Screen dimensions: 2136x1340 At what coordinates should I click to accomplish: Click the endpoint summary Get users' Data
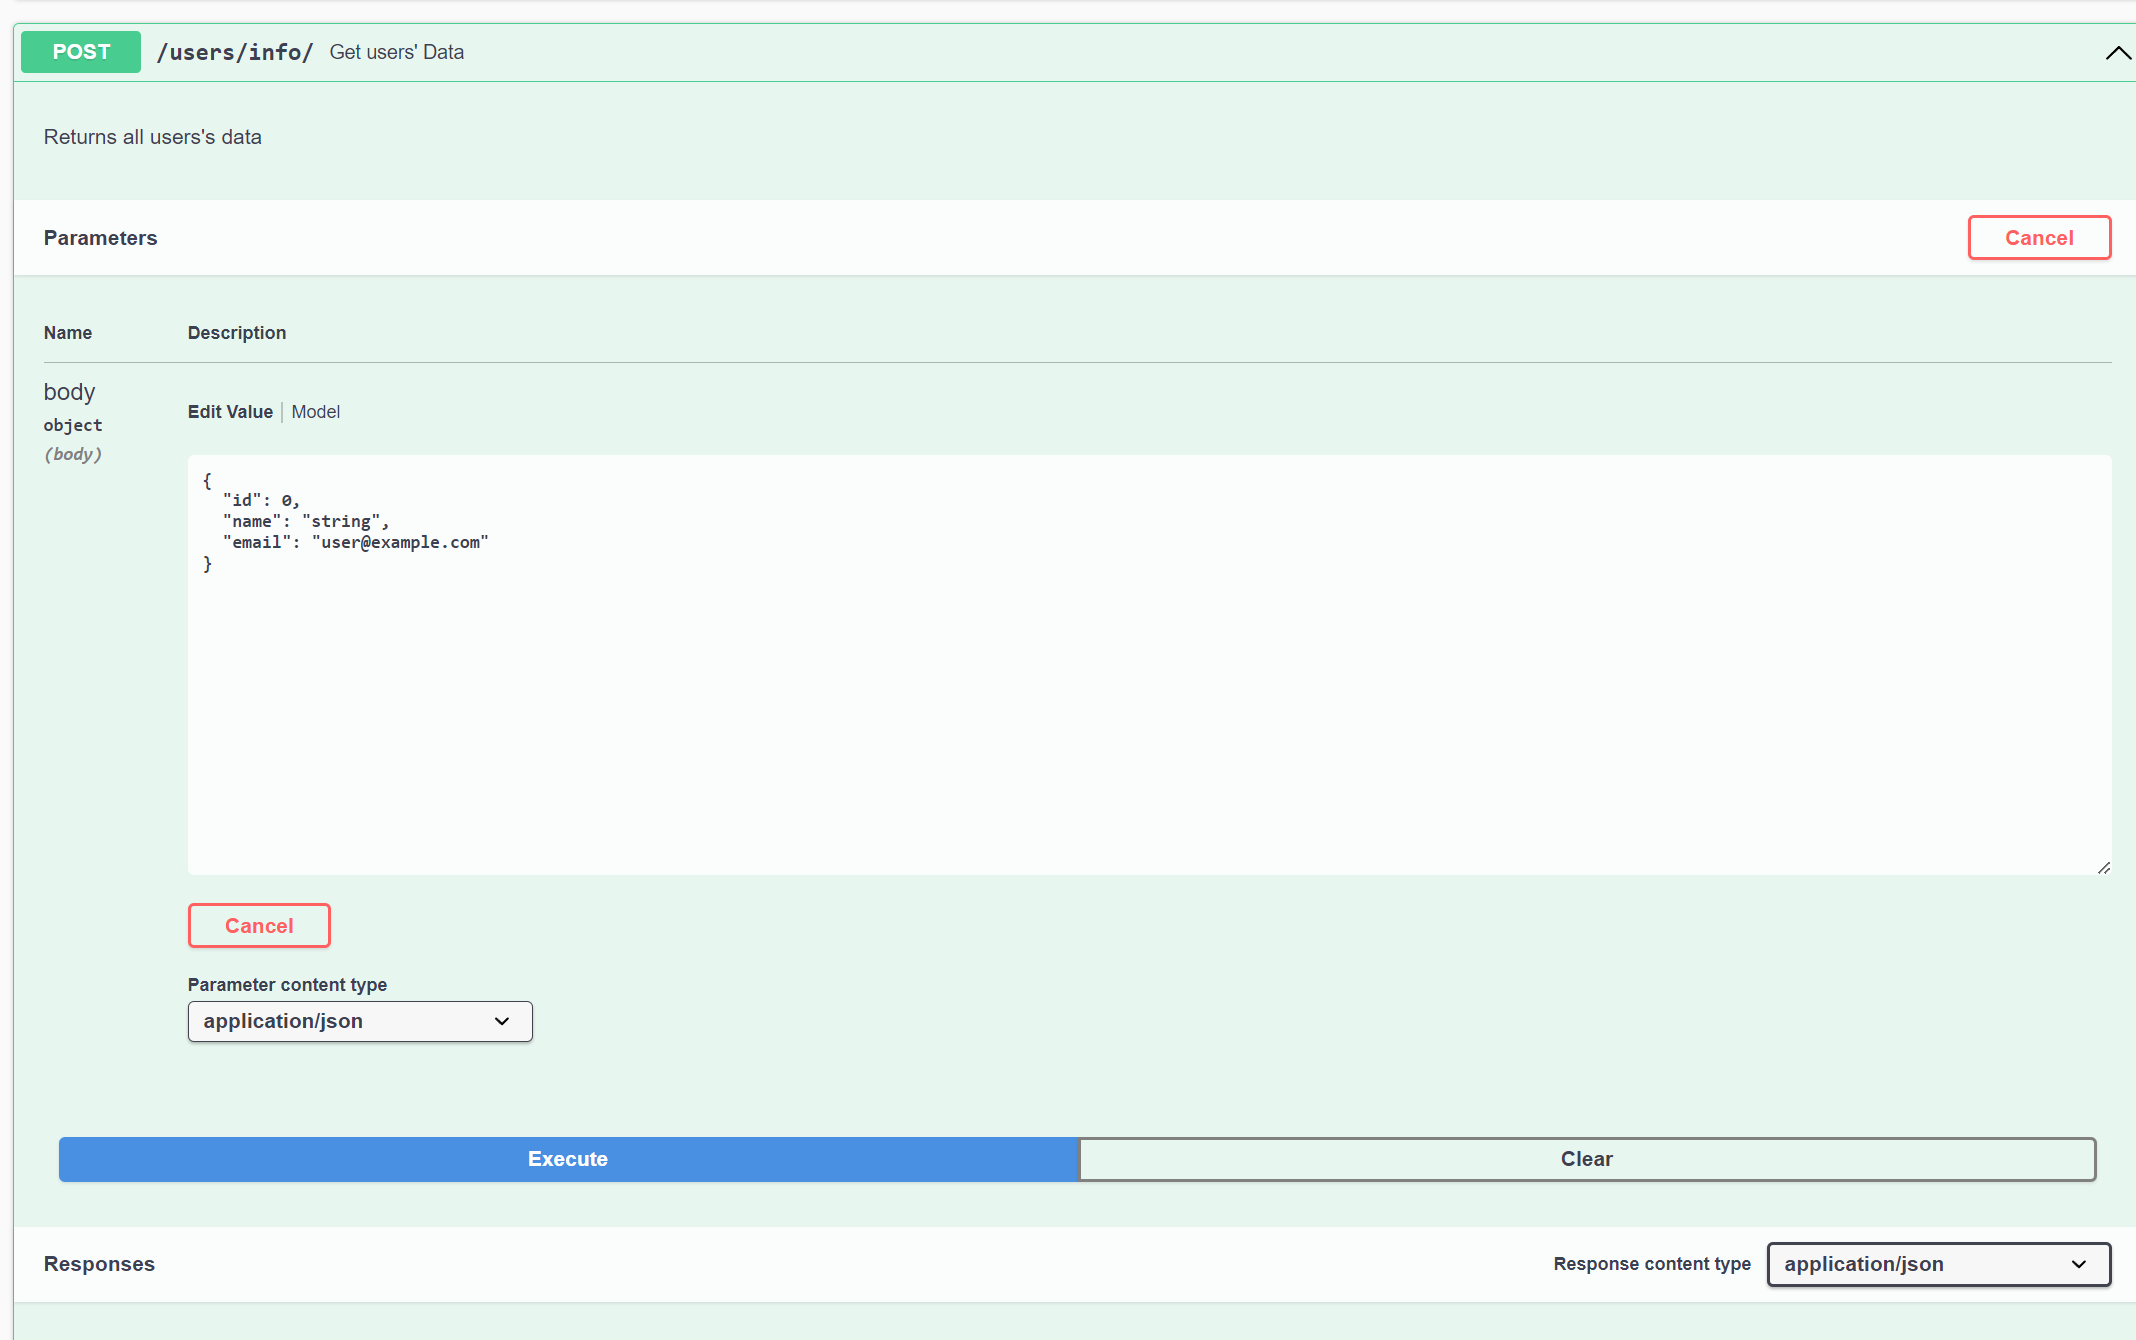click(396, 51)
